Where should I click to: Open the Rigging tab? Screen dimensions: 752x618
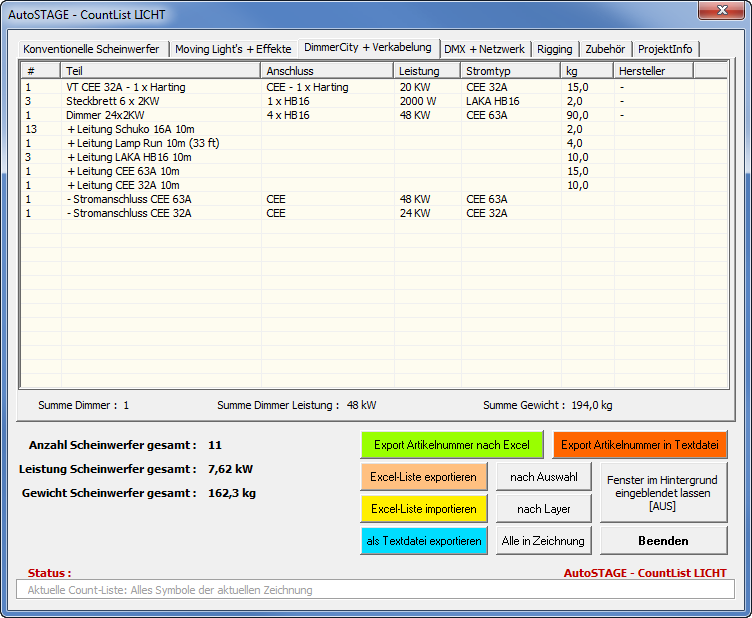point(554,49)
